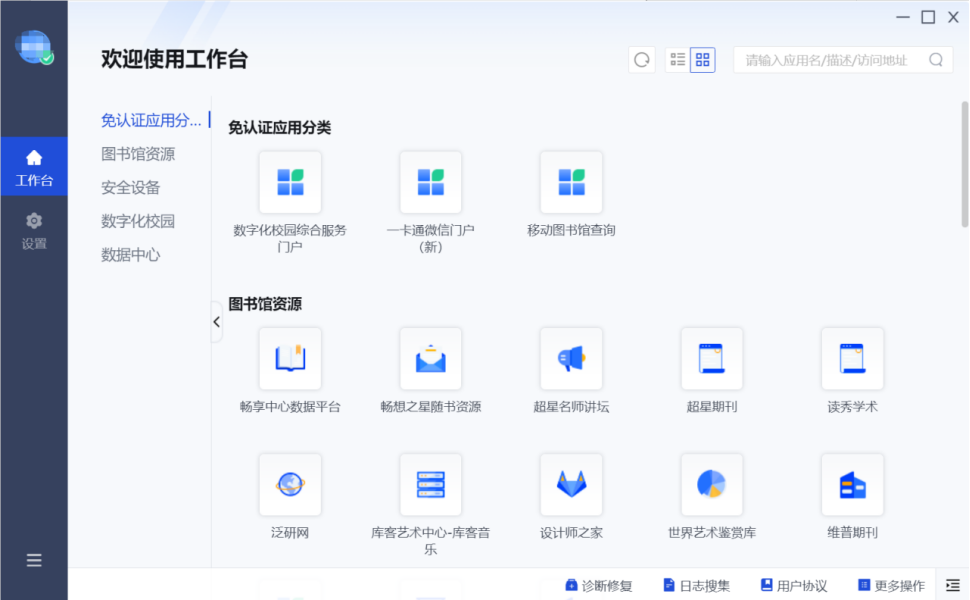Screen dimensions: 970x600
Task: Launch the 维普期刊 app
Action: [x=852, y=485]
